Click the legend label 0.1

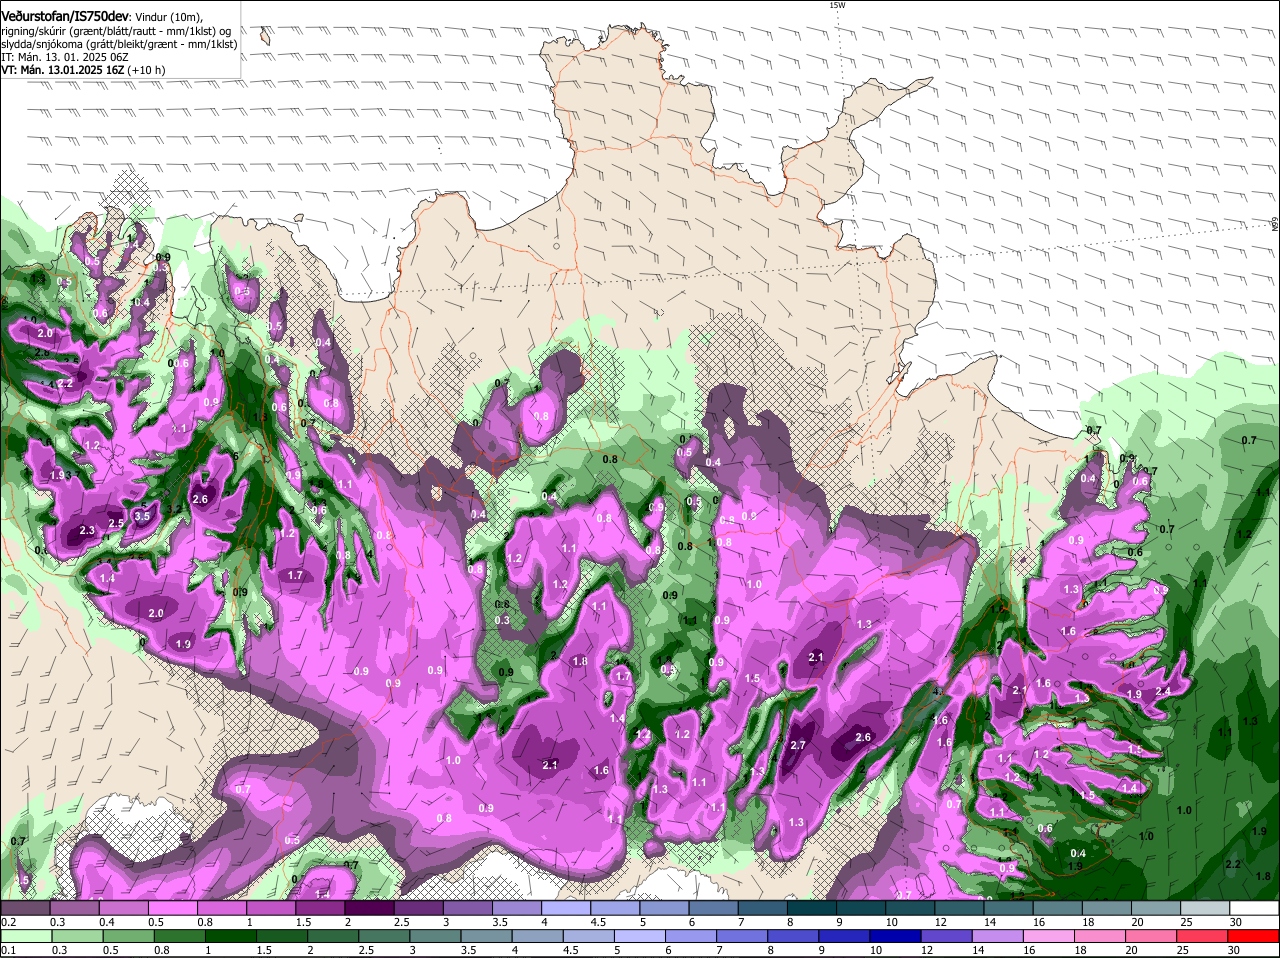(x=8, y=951)
